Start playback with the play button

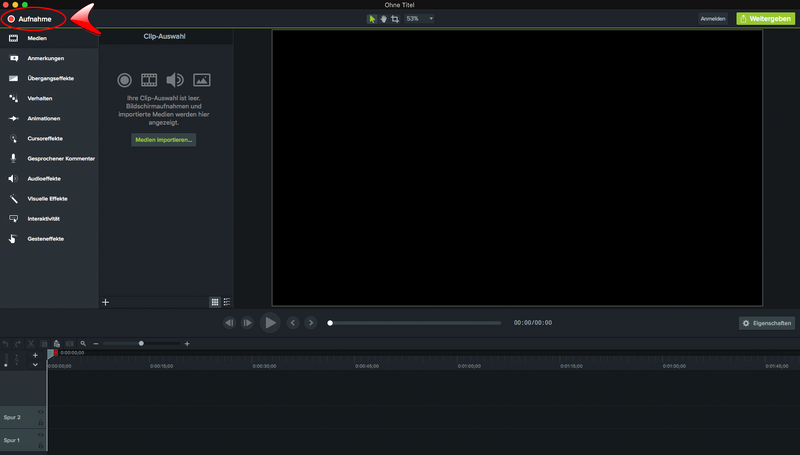270,323
